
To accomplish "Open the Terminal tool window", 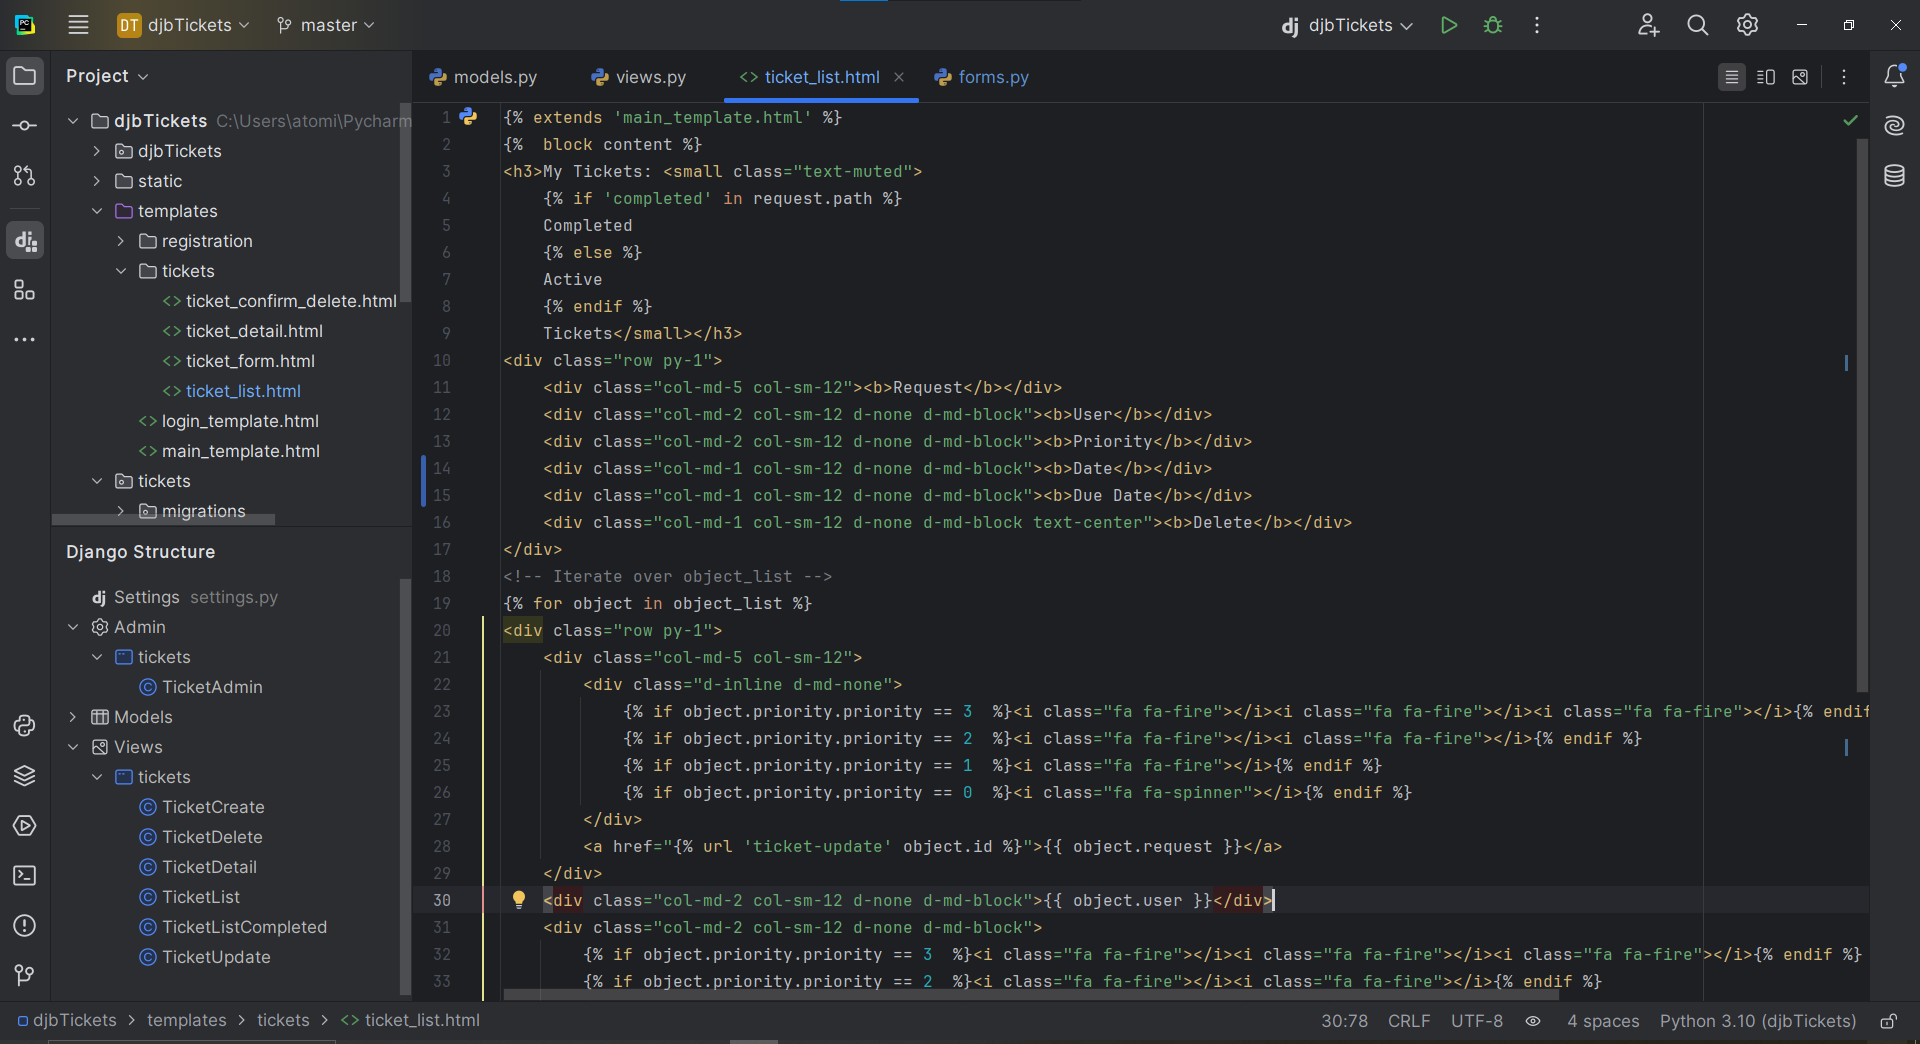I will point(25,876).
